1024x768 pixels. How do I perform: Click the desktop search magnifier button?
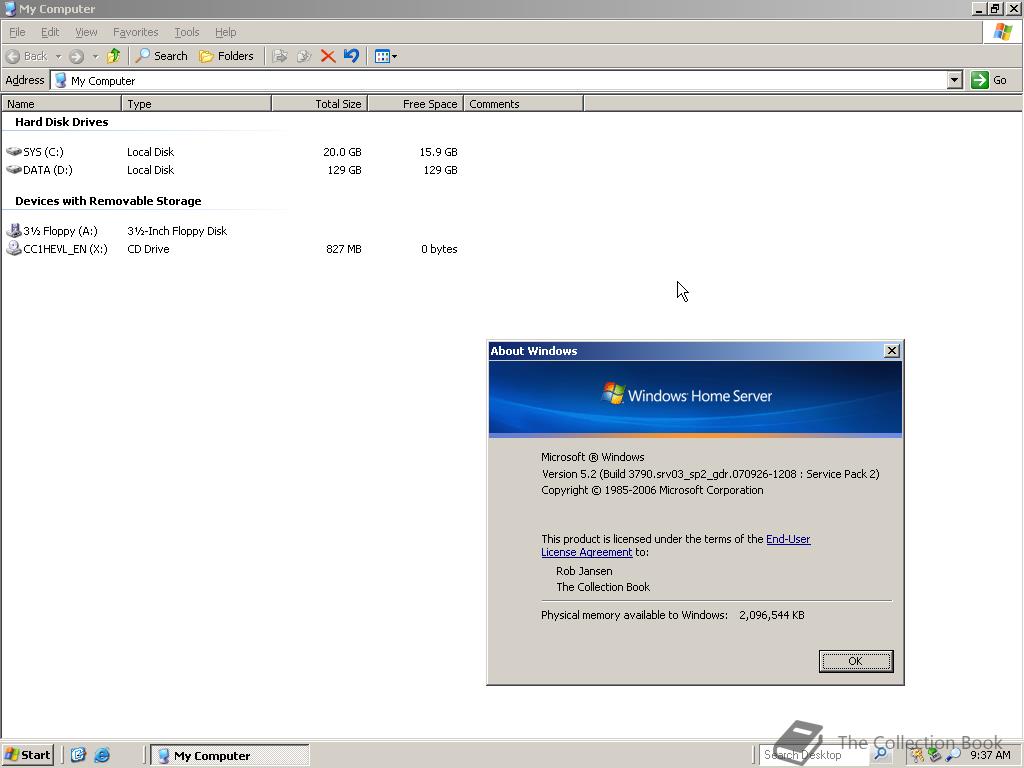tap(880, 754)
